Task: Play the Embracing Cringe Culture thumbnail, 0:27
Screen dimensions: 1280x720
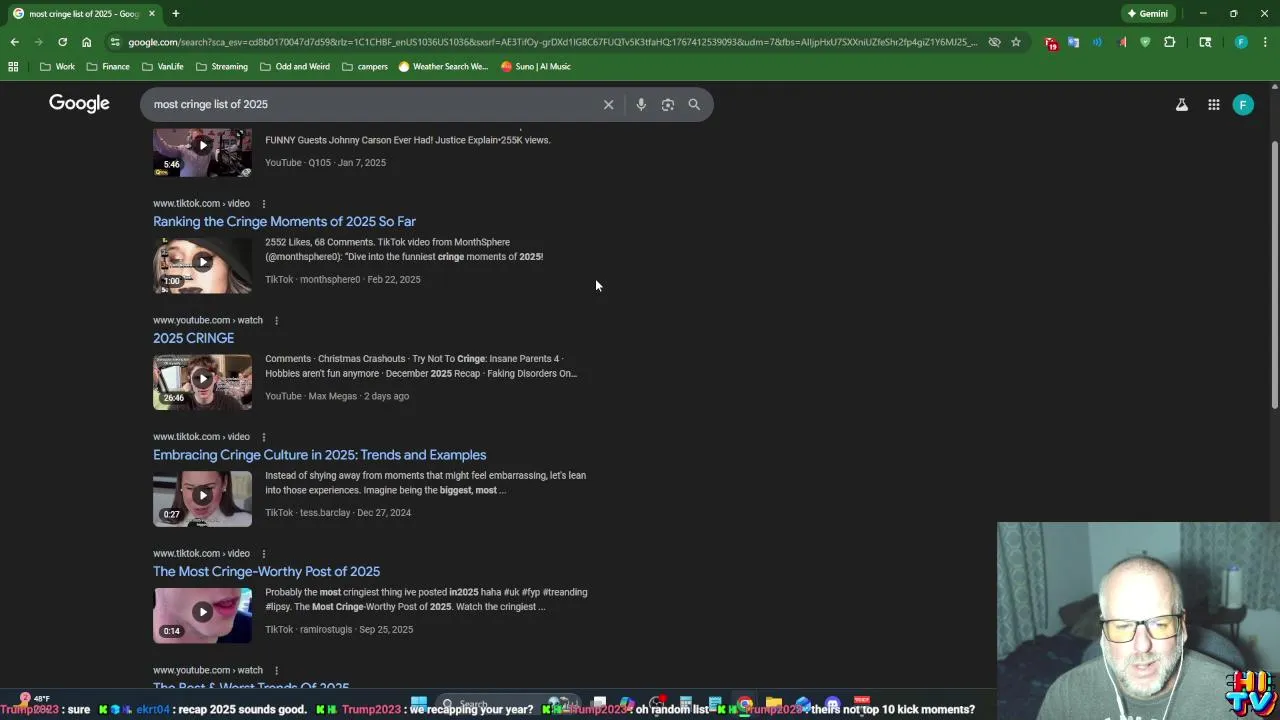Action: (202, 498)
